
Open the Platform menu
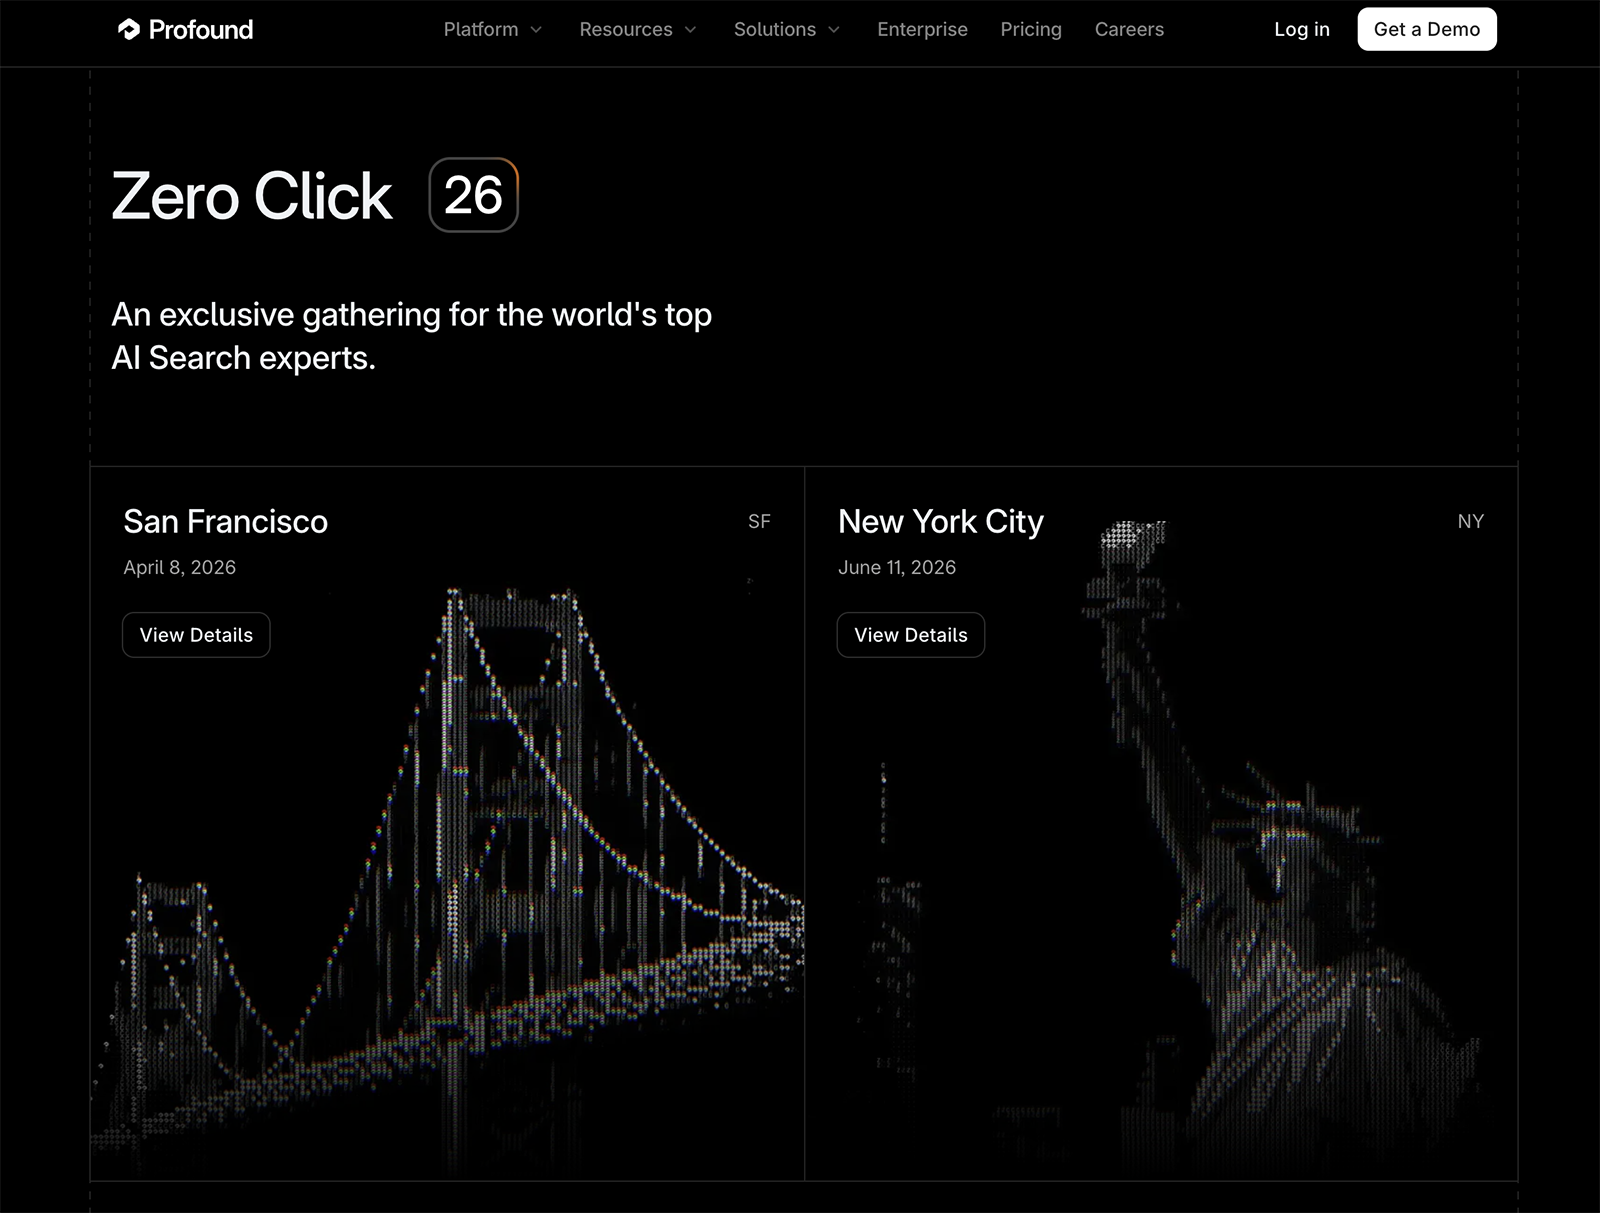[481, 30]
